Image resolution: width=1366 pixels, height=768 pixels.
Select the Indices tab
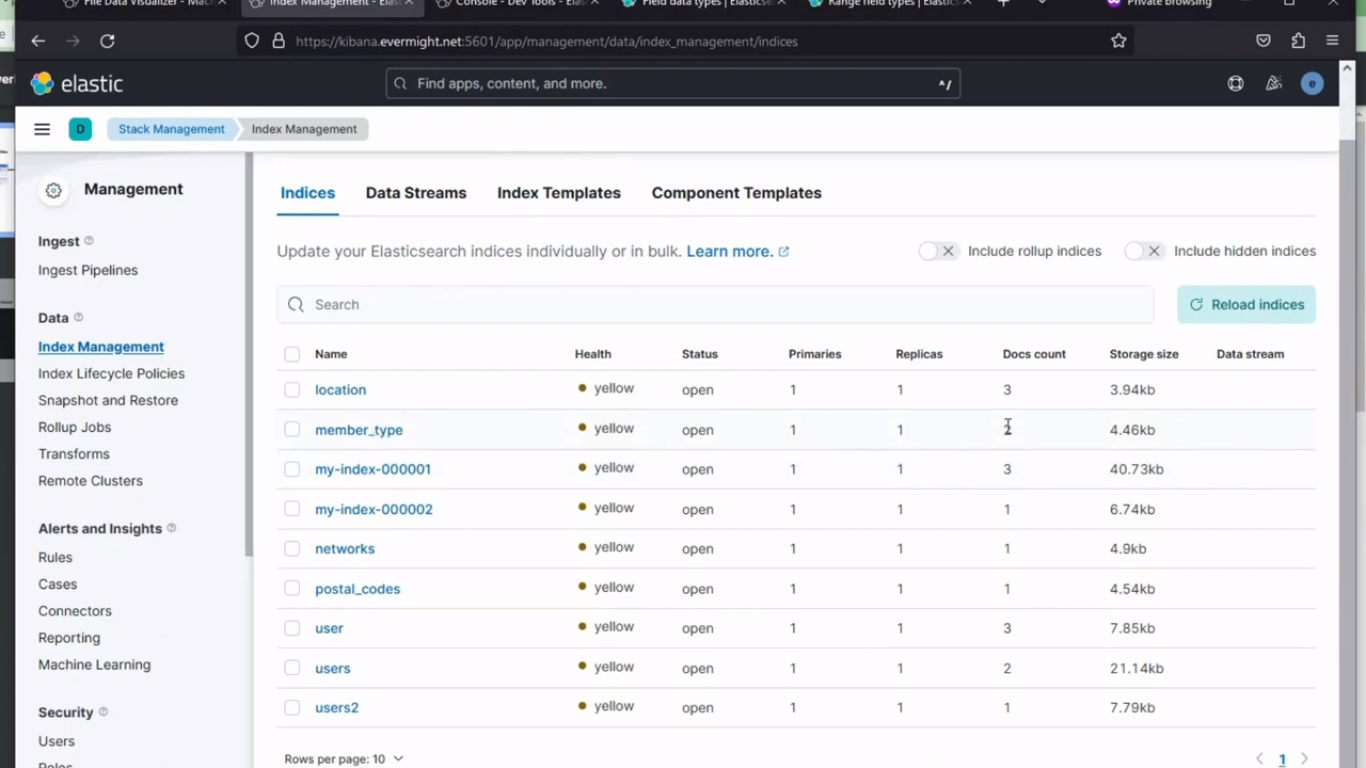point(308,193)
